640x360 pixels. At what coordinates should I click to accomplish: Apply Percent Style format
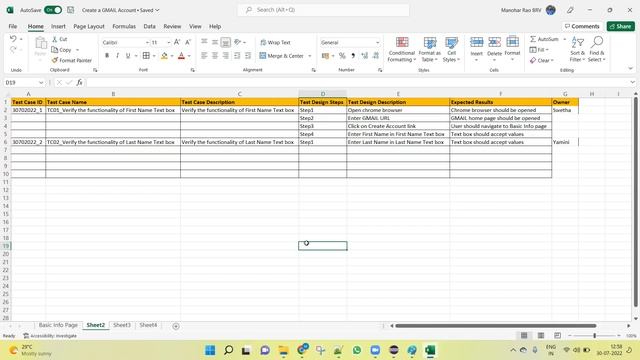[x=342, y=56]
